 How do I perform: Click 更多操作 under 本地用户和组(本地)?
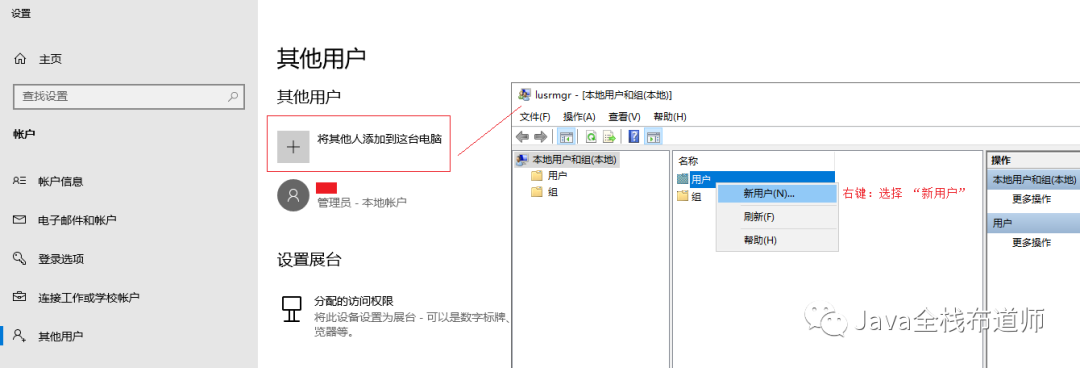[x=1031, y=198]
